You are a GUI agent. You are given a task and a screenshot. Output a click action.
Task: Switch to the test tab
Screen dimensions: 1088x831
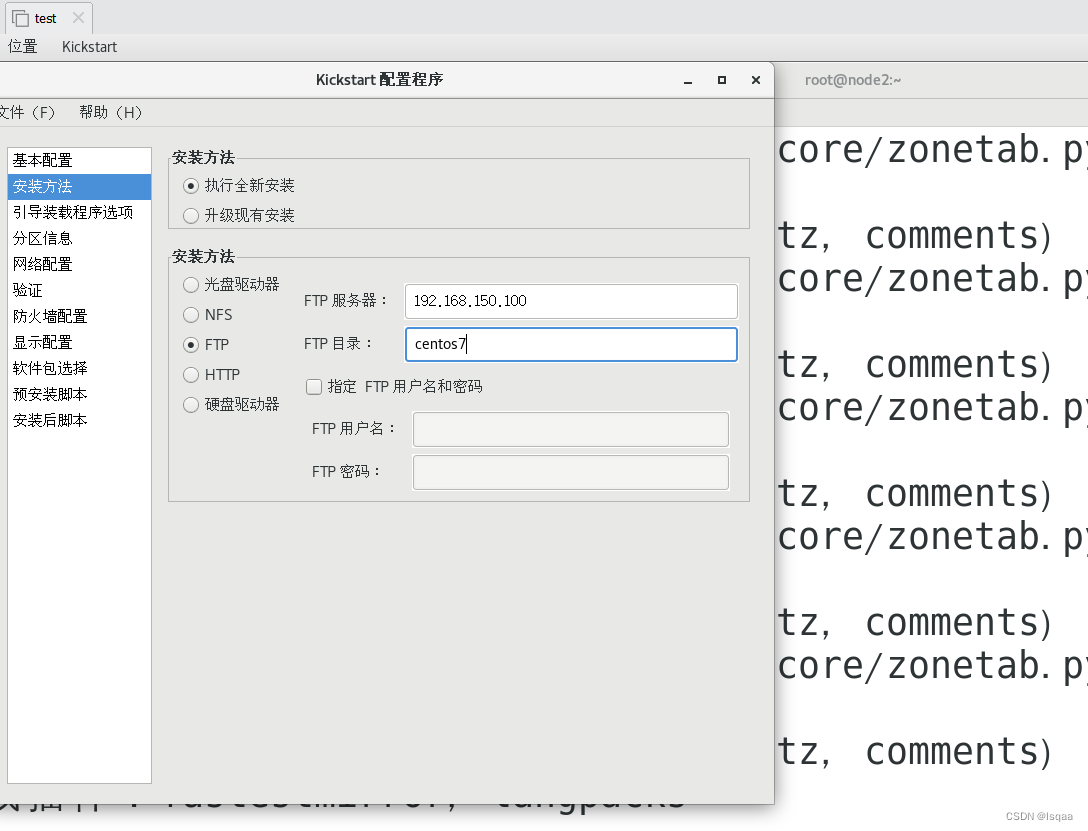pyautogui.click(x=44, y=17)
